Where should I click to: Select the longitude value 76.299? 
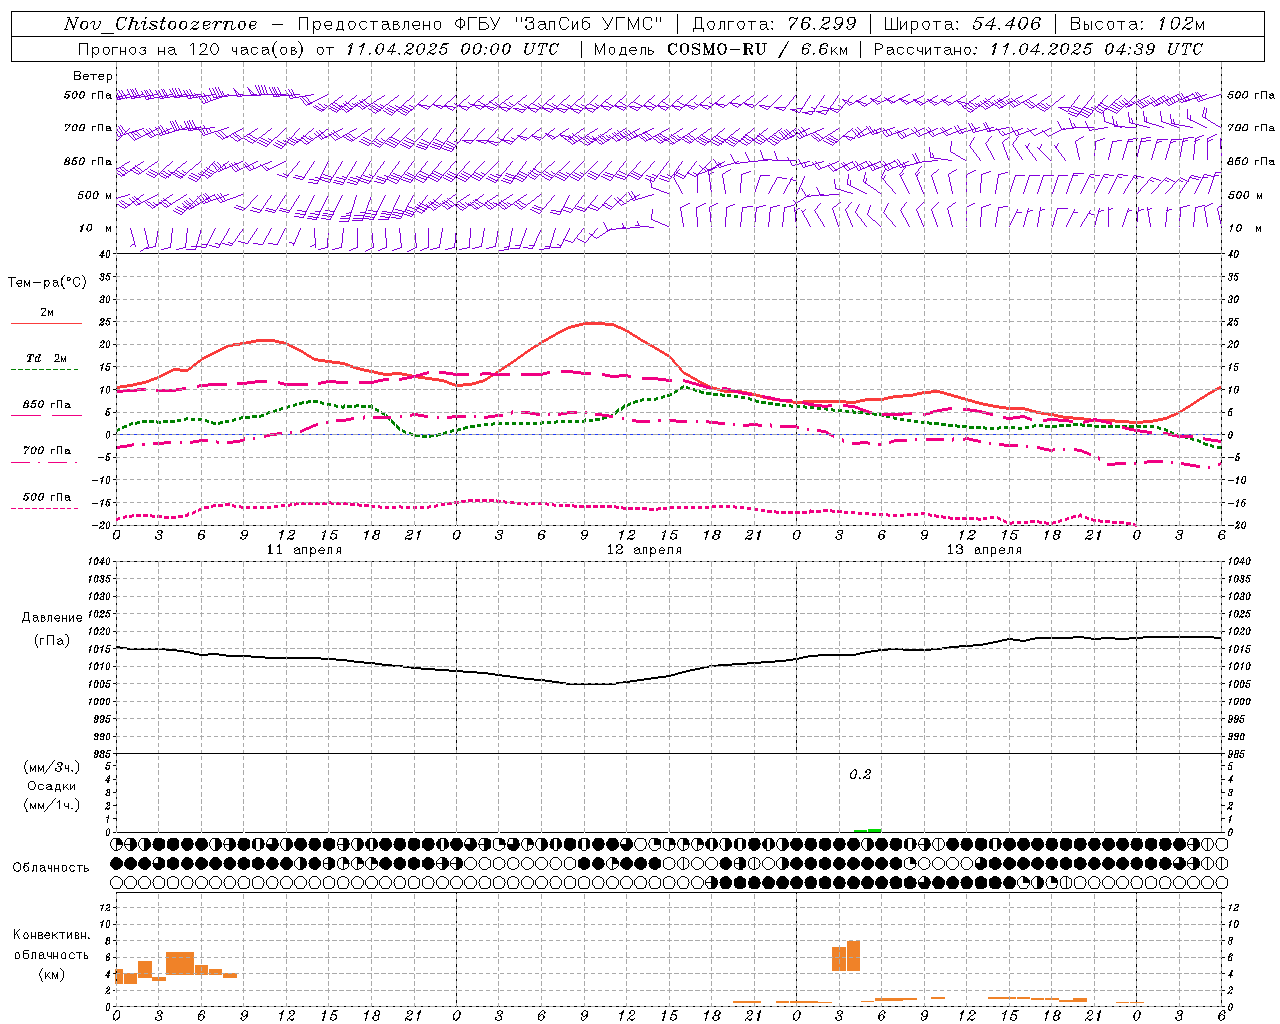[x=823, y=24]
